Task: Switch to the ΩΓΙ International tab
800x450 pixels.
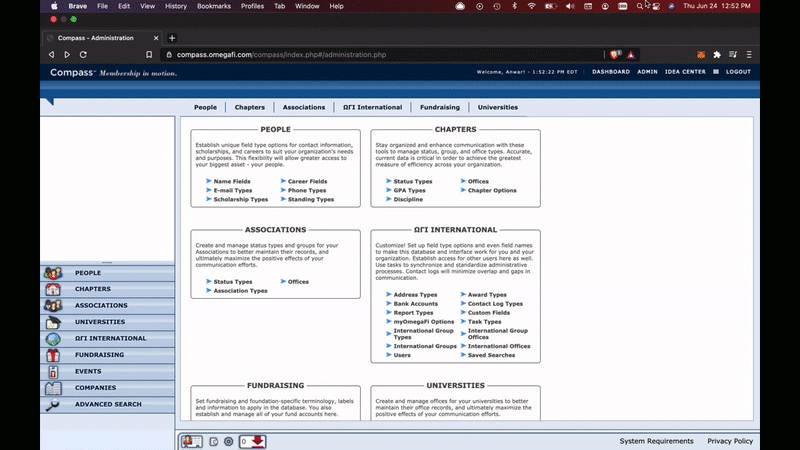Action: [x=372, y=108]
